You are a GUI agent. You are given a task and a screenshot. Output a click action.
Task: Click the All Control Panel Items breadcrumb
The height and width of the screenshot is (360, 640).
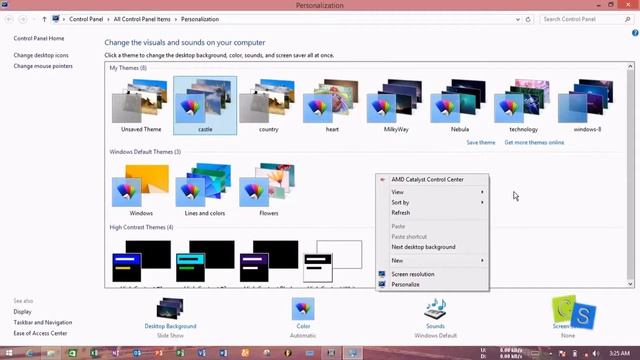pos(142,19)
